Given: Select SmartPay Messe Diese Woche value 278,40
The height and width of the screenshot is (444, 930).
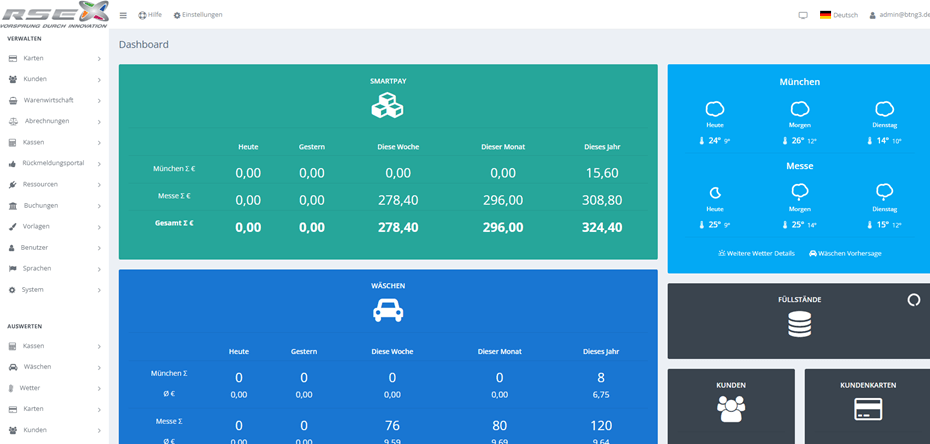Looking at the screenshot, I should [398, 200].
